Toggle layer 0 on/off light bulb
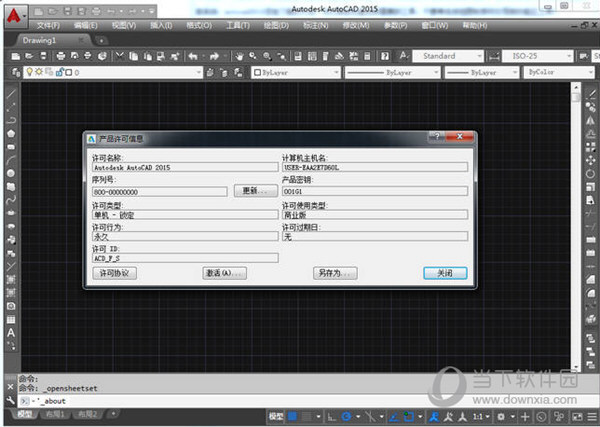 pos(29,72)
